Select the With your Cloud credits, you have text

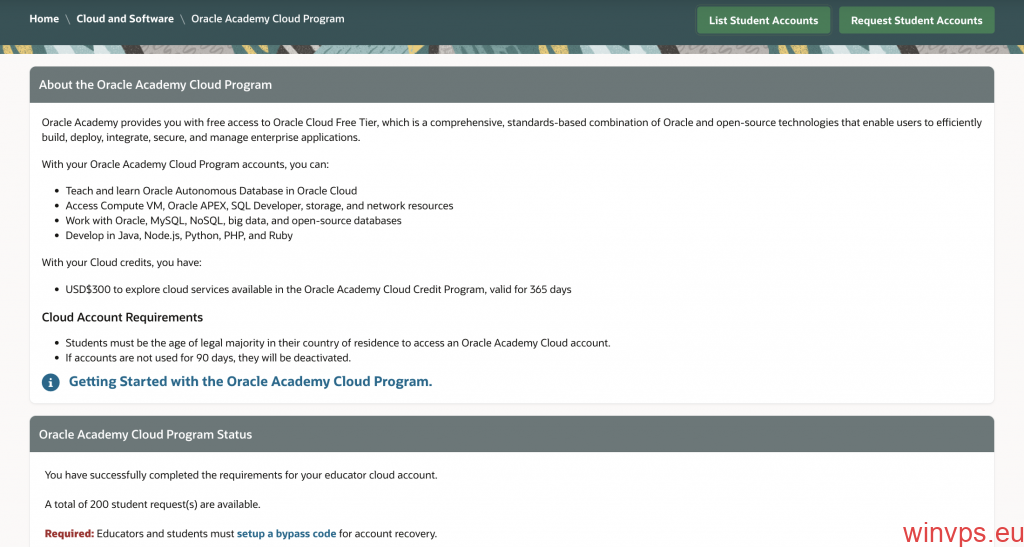(x=122, y=262)
